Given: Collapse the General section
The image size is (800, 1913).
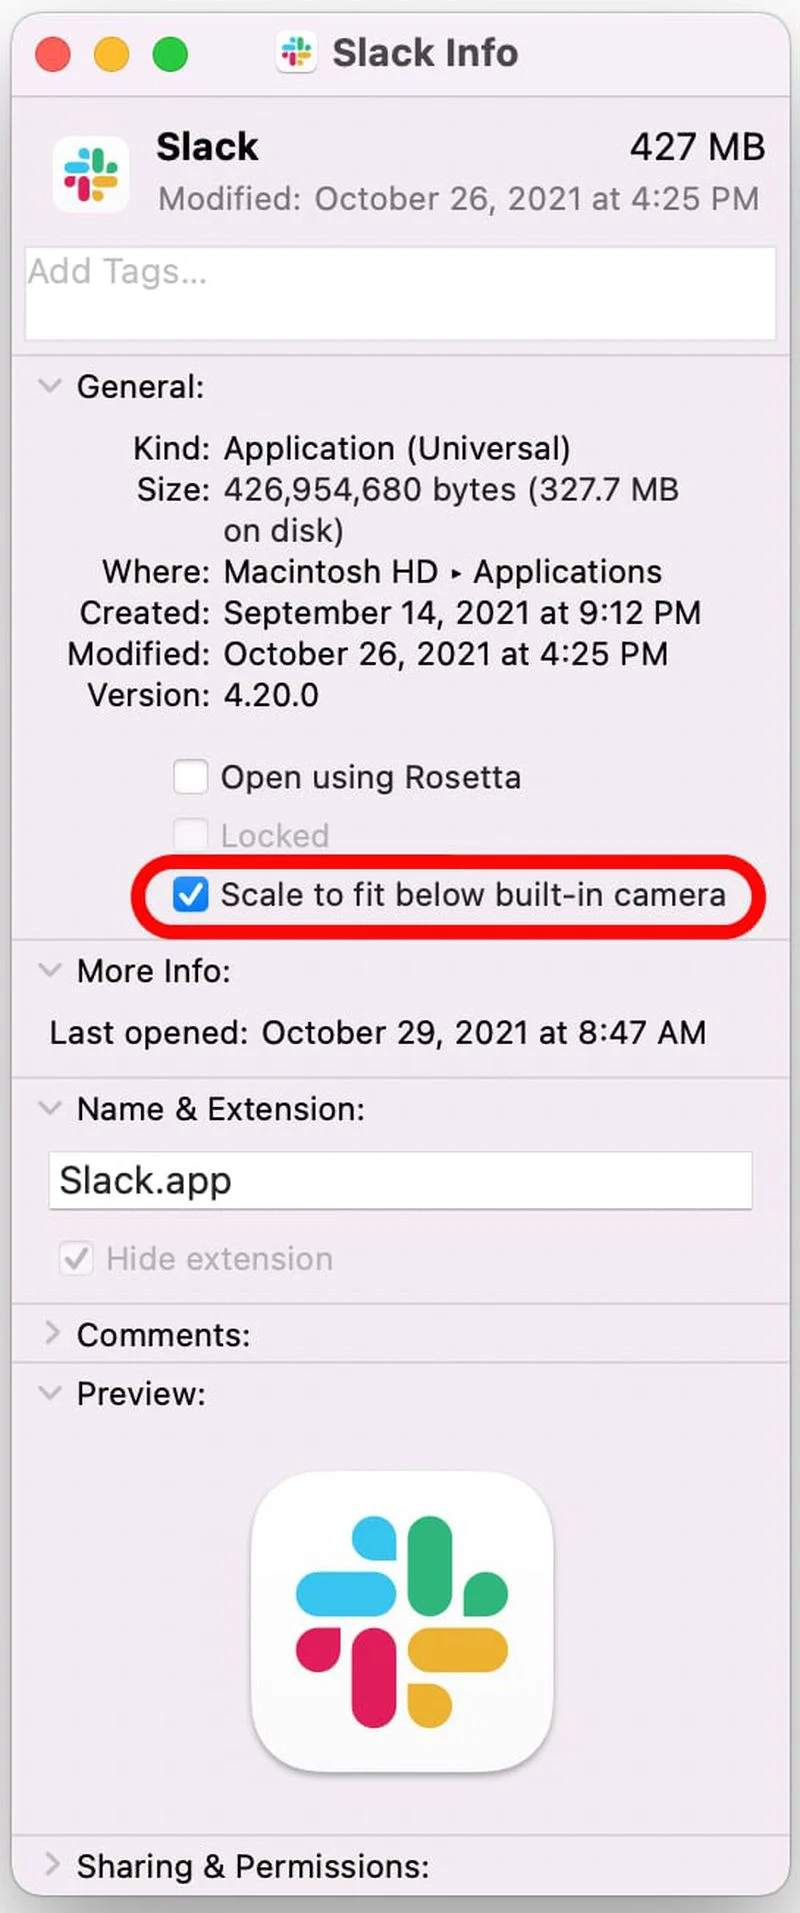Looking at the screenshot, I should (x=49, y=386).
